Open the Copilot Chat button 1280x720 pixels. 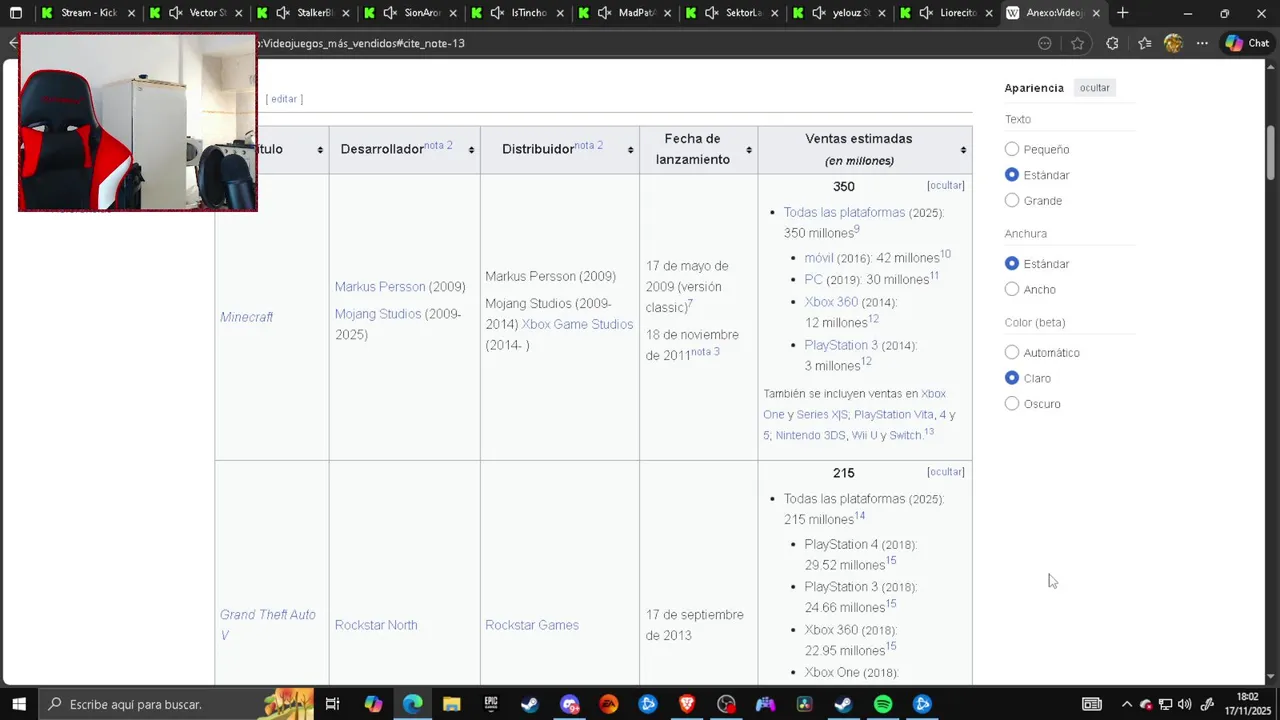tap(1247, 43)
